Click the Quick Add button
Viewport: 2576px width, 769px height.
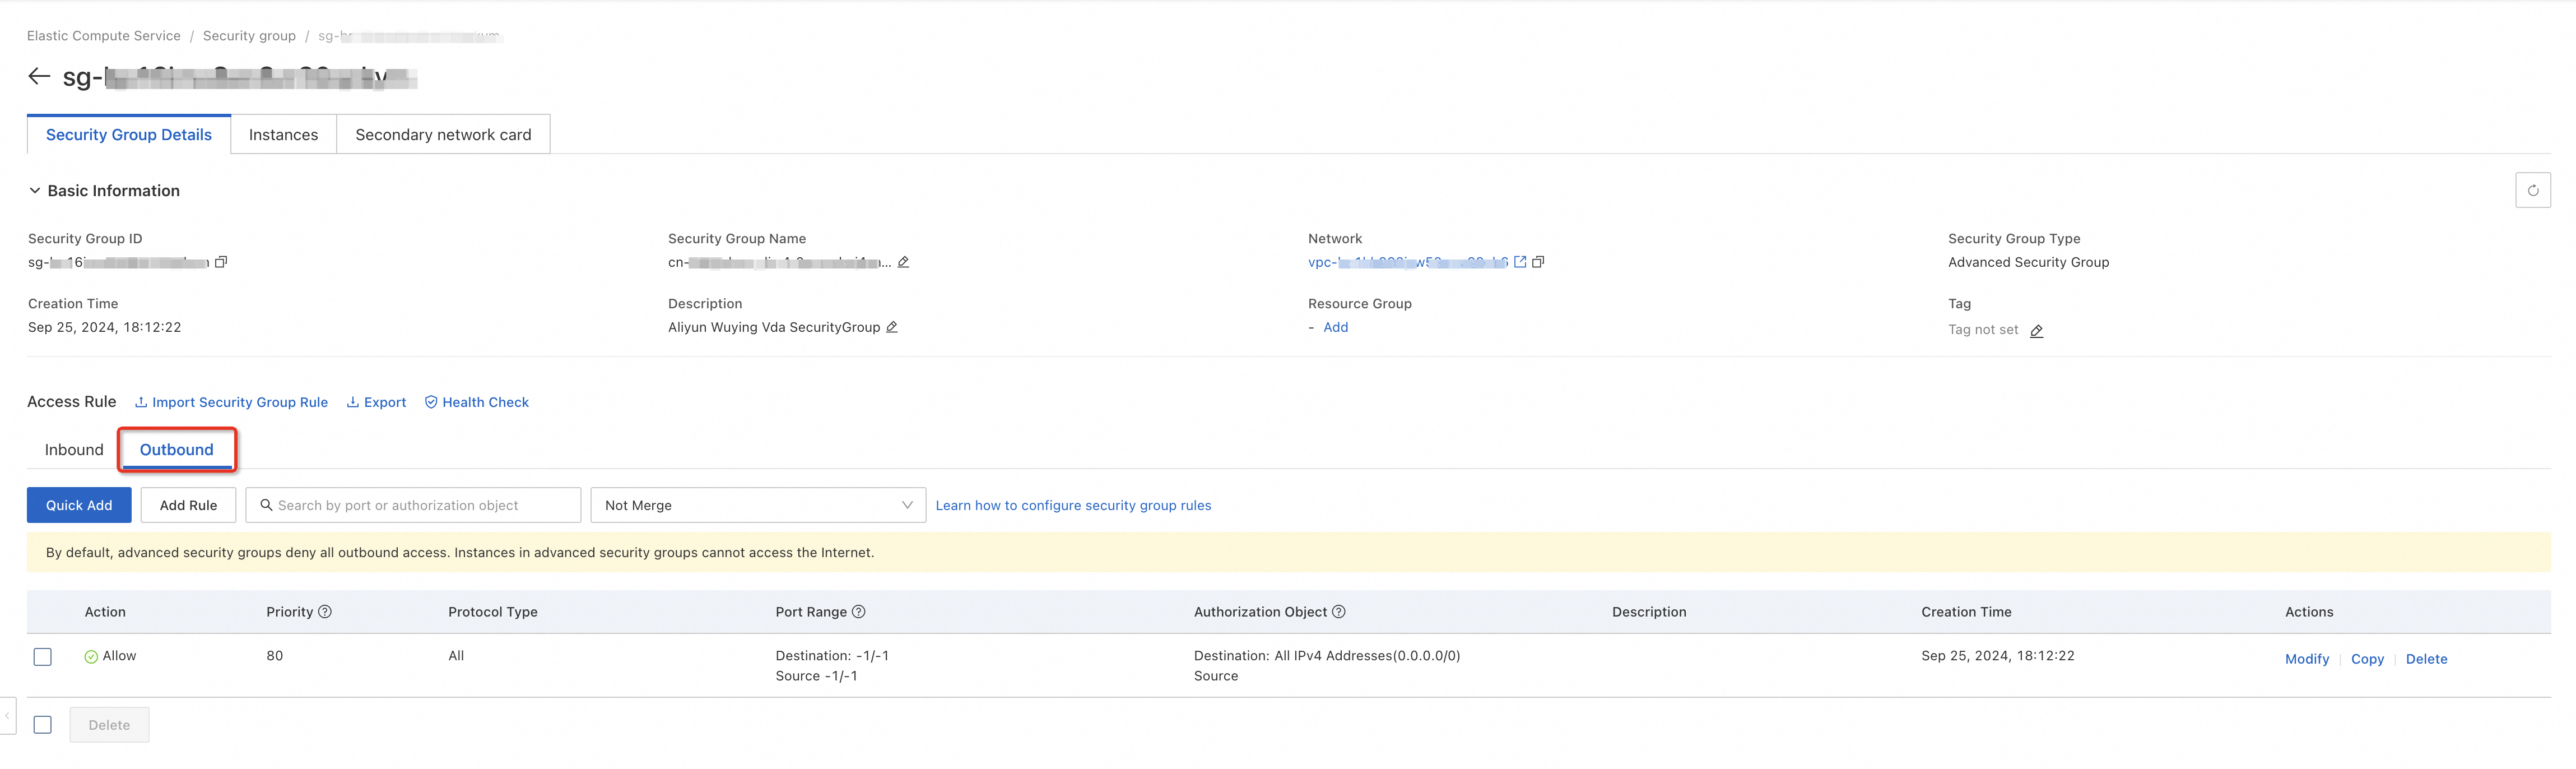79,505
